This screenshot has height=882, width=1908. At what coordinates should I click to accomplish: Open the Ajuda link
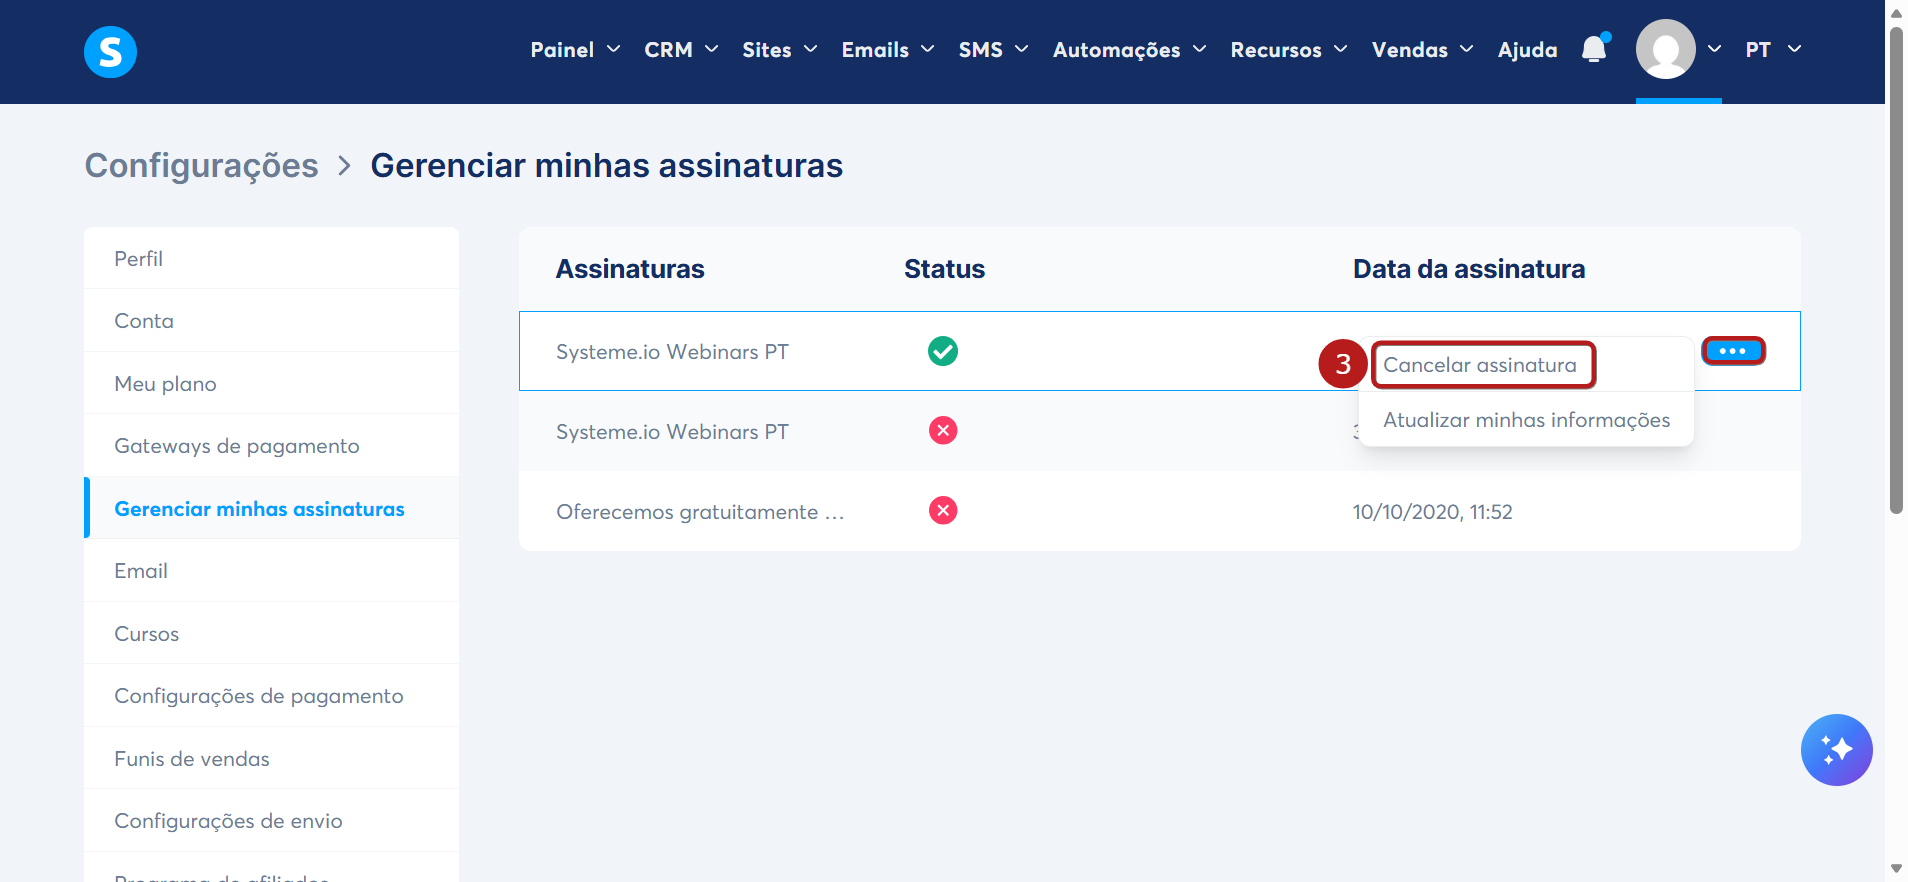(x=1527, y=50)
